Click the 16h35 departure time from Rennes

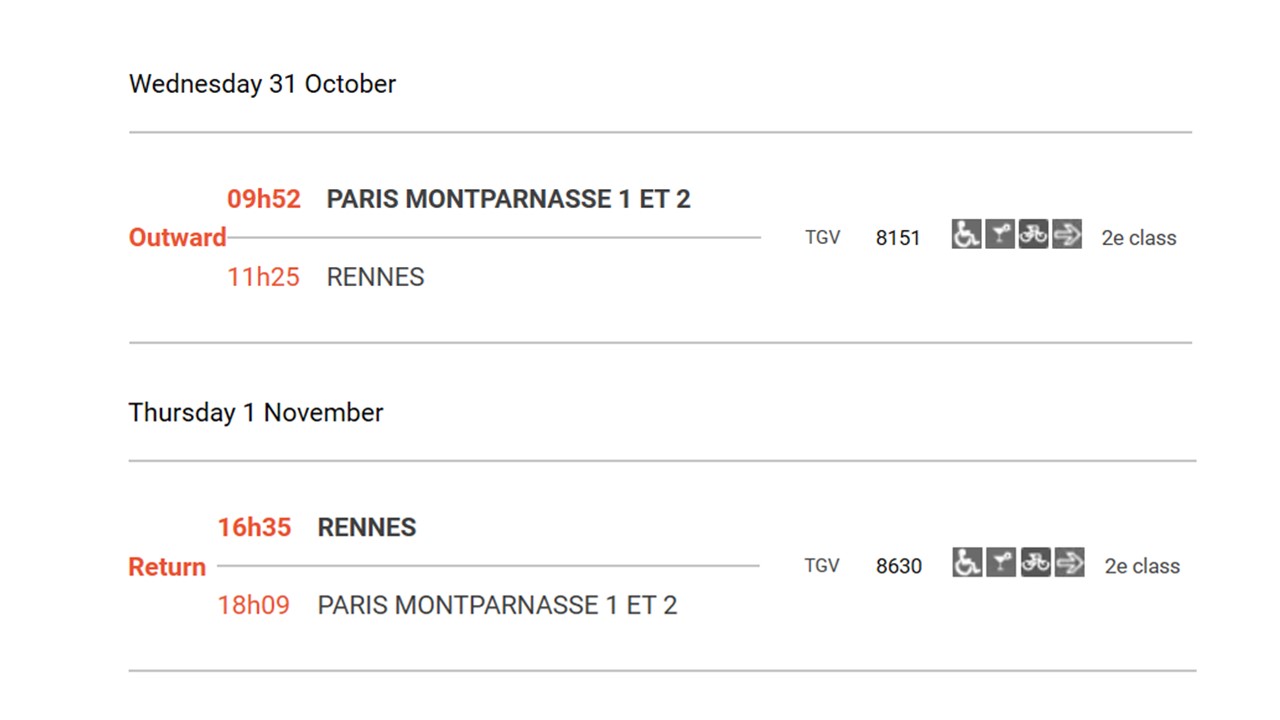255,527
